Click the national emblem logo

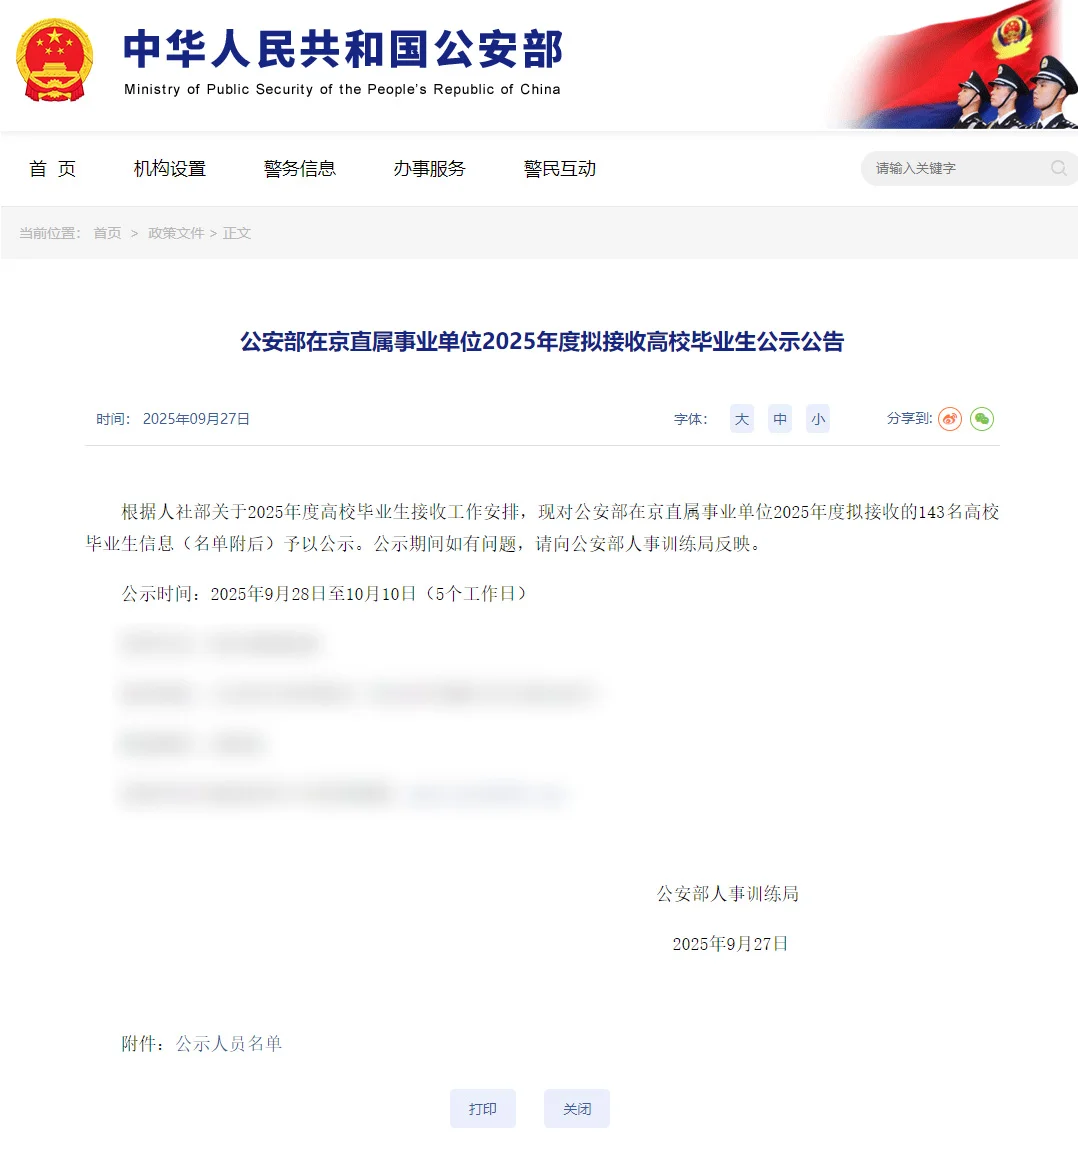point(54,60)
